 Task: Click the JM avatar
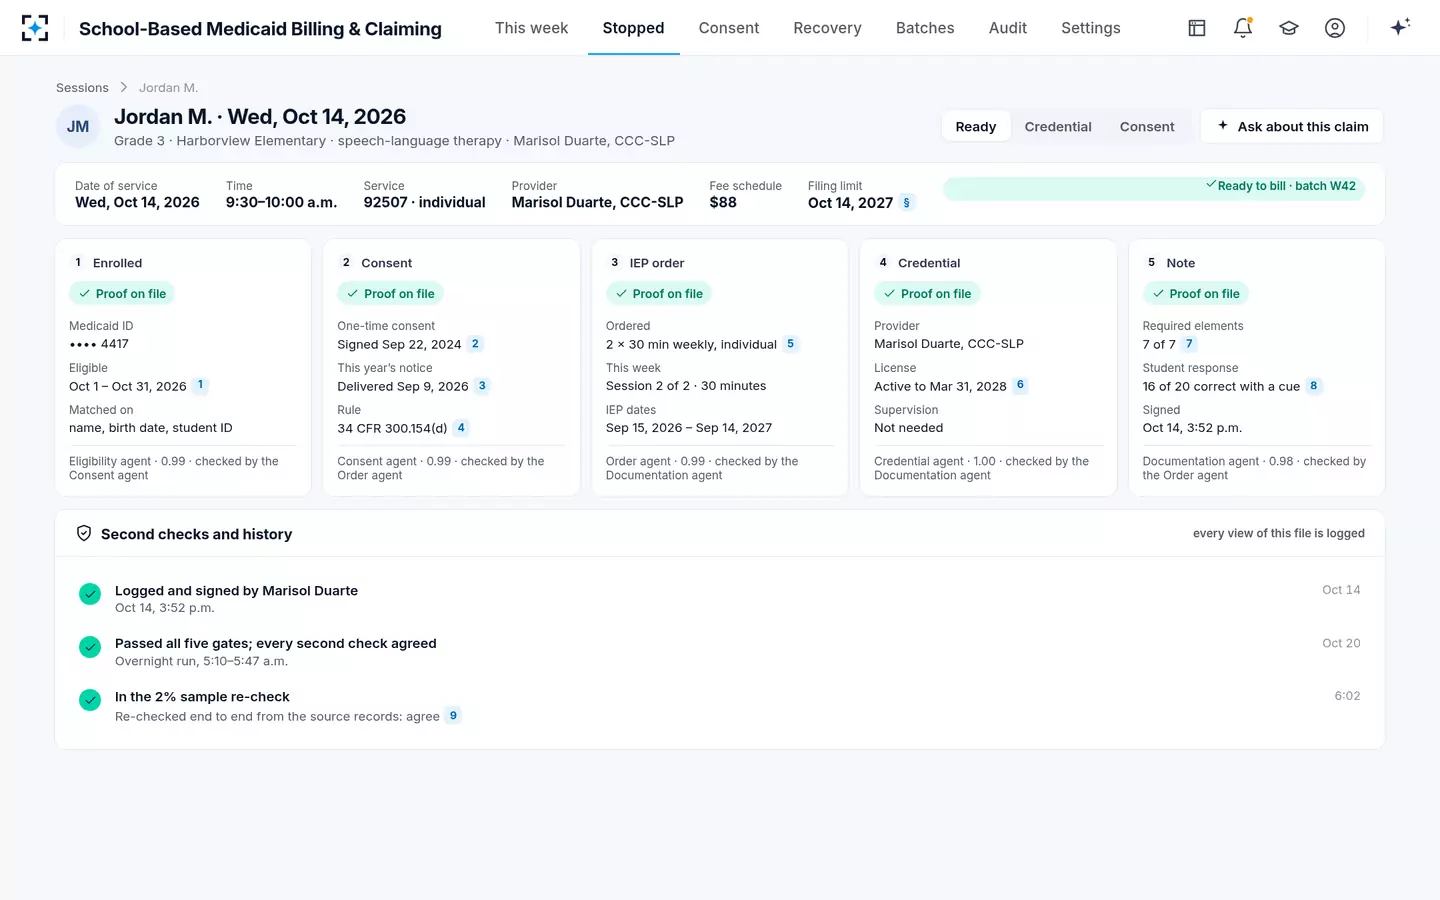[x=78, y=127]
